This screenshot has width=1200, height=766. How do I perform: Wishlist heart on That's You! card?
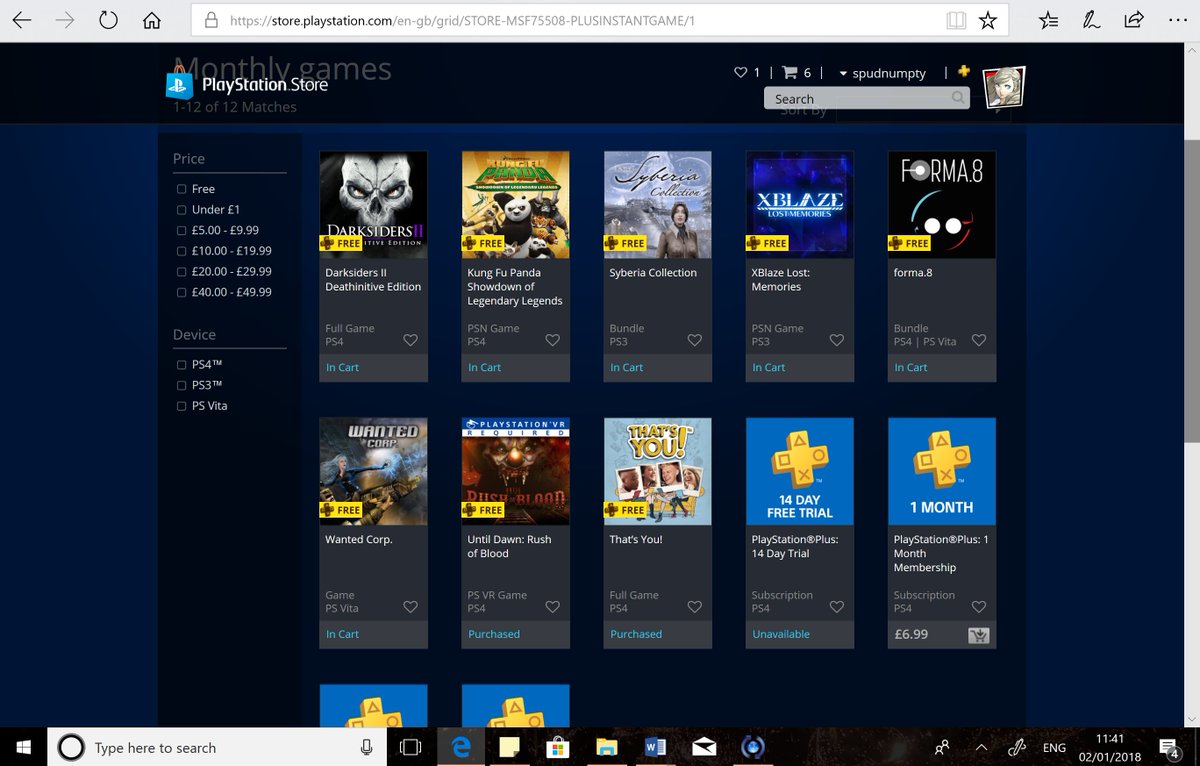tap(695, 607)
